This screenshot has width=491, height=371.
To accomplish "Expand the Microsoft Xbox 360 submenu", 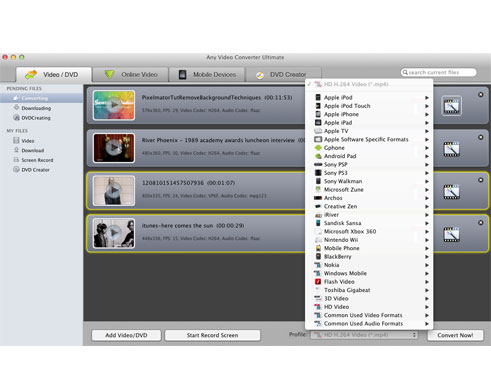I will click(369, 231).
